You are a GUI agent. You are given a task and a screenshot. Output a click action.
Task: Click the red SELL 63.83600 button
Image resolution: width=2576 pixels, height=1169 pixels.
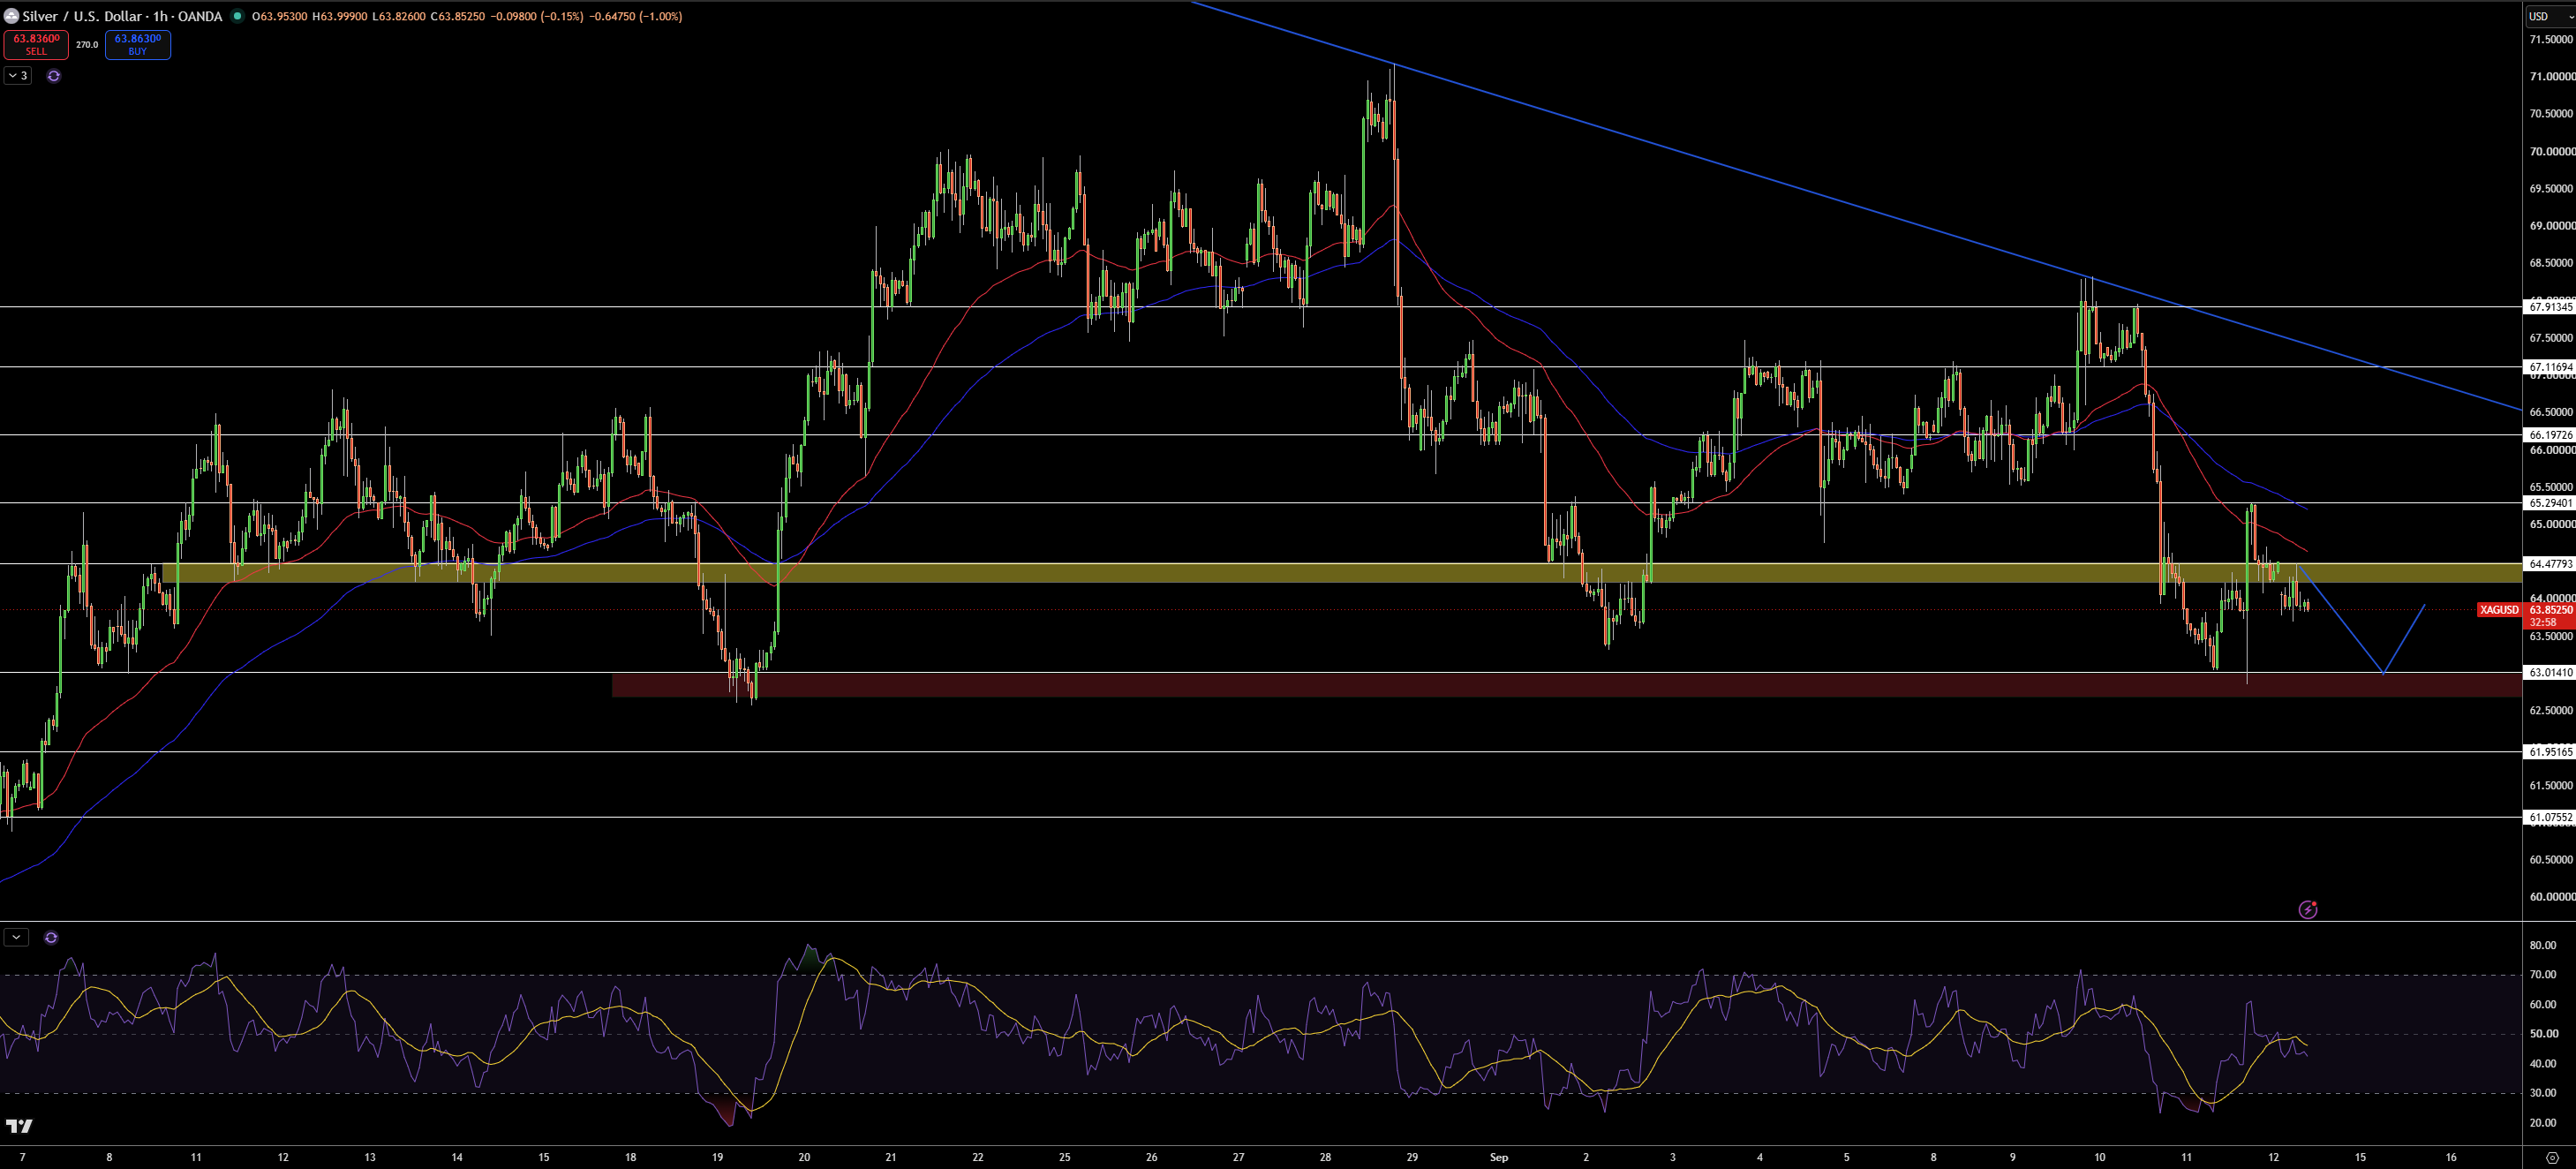[36, 44]
